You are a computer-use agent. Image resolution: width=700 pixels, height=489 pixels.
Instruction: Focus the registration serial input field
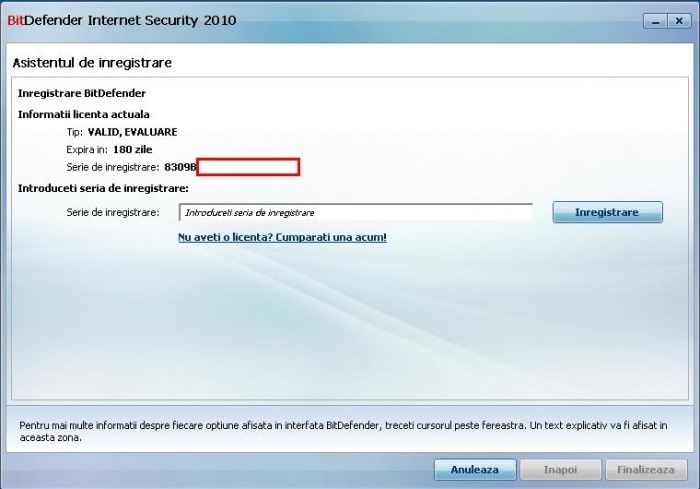(x=355, y=213)
